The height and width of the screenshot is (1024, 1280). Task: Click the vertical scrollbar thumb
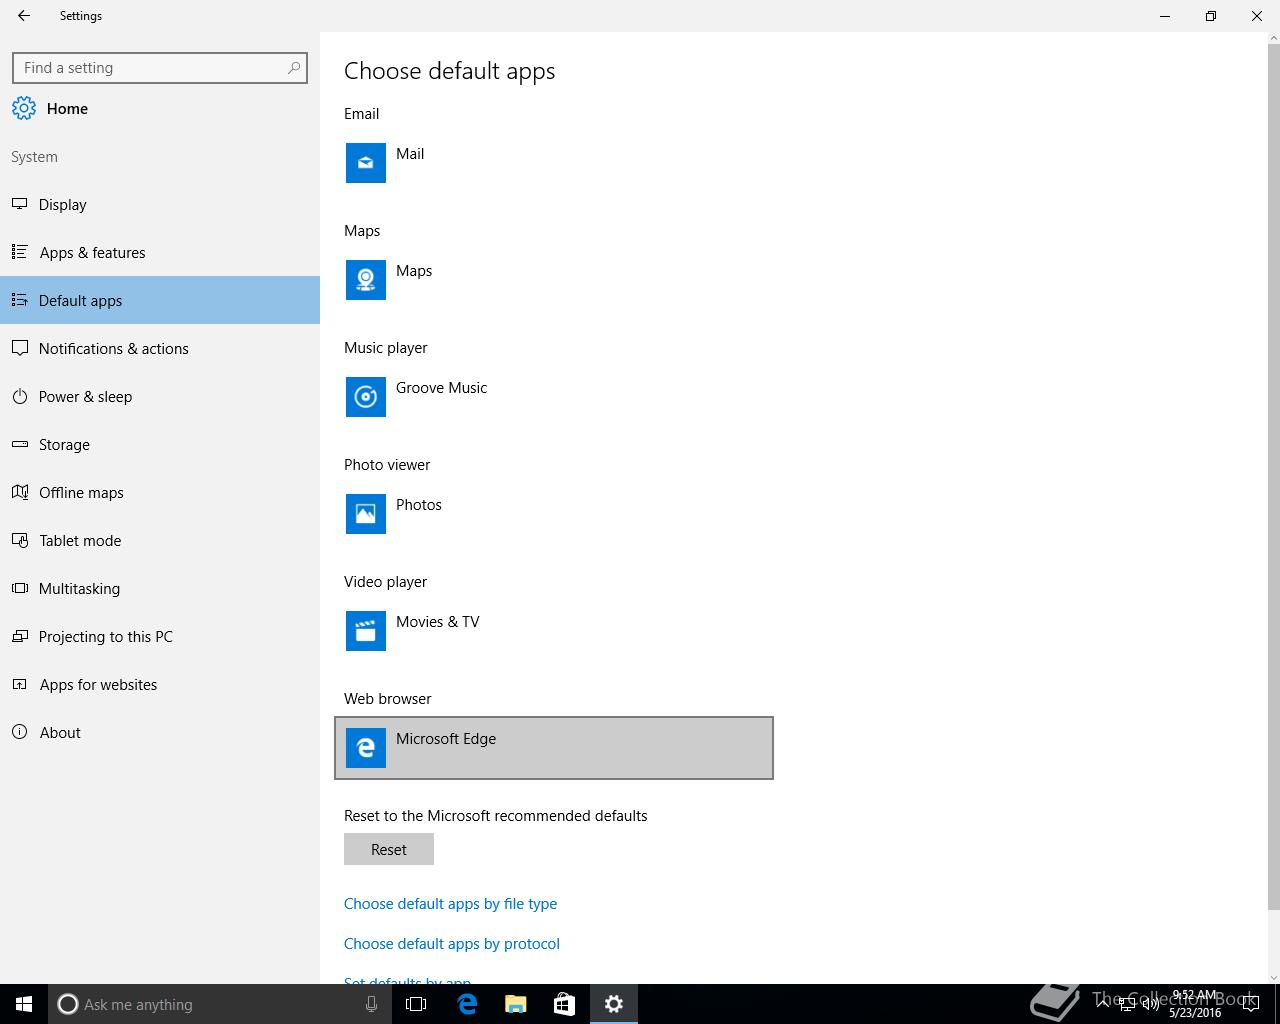[1273, 478]
